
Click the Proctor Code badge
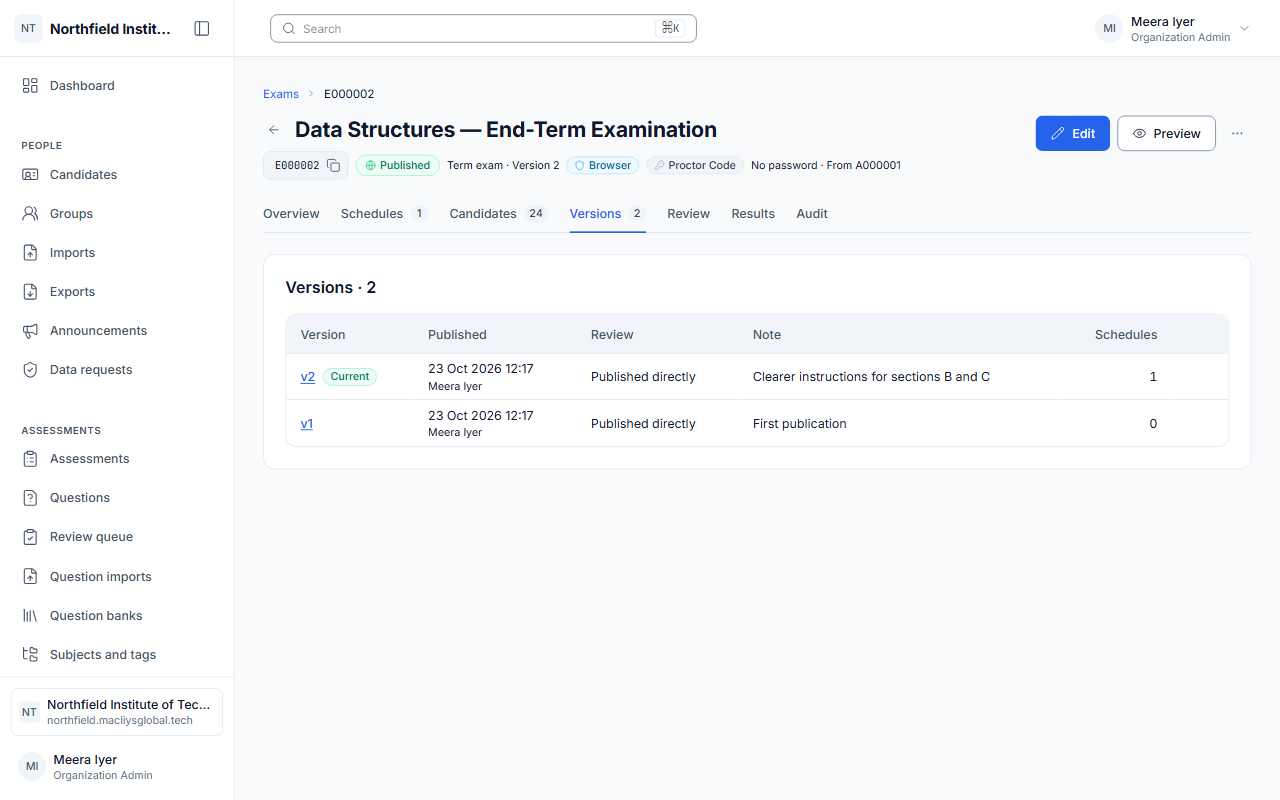coord(695,166)
